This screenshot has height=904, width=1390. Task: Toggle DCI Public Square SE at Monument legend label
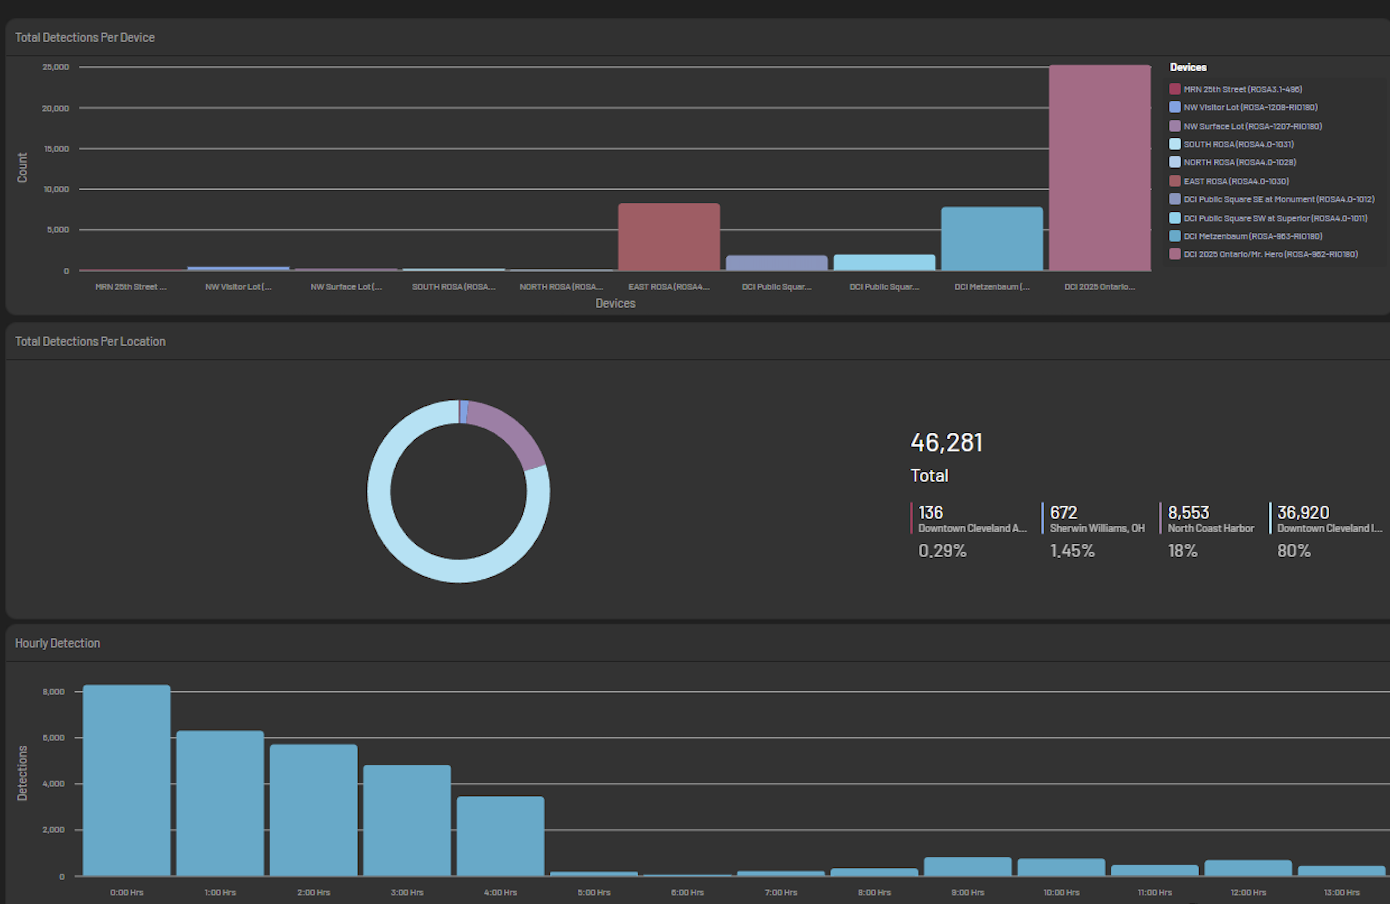[x=1279, y=199]
